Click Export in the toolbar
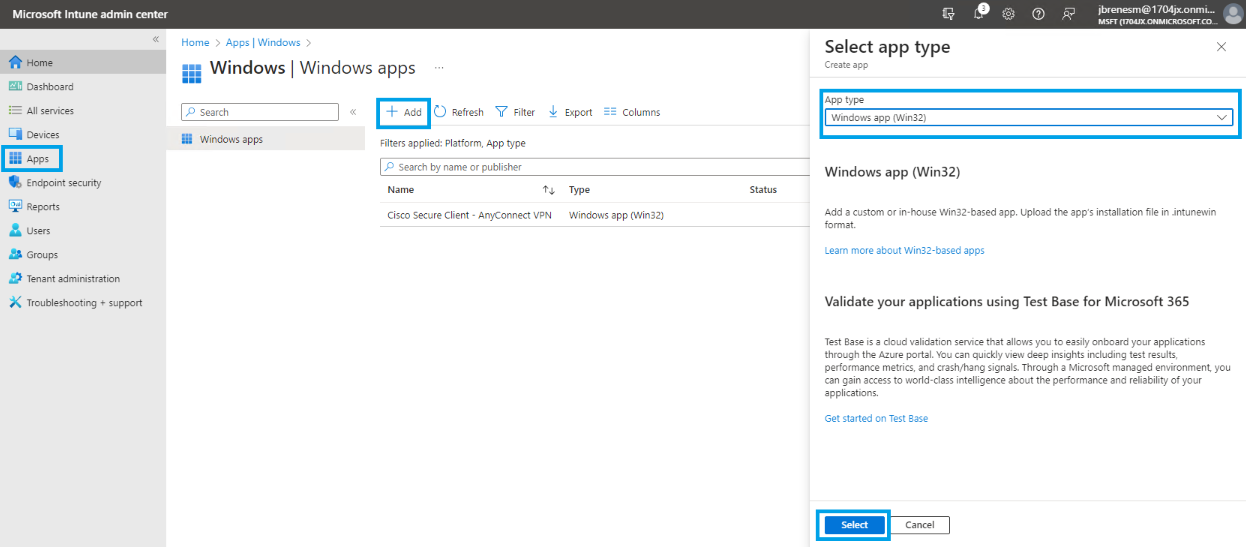Image resolution: width=1246 pixels, height=547 pixels. coord(570,112)
